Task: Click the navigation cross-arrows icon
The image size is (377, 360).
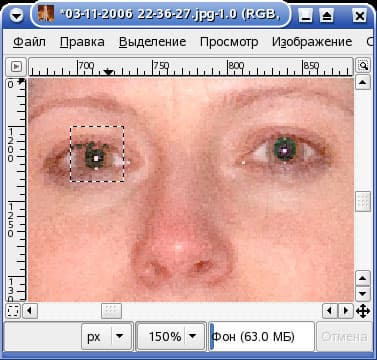Action: (x=363, y=311)
